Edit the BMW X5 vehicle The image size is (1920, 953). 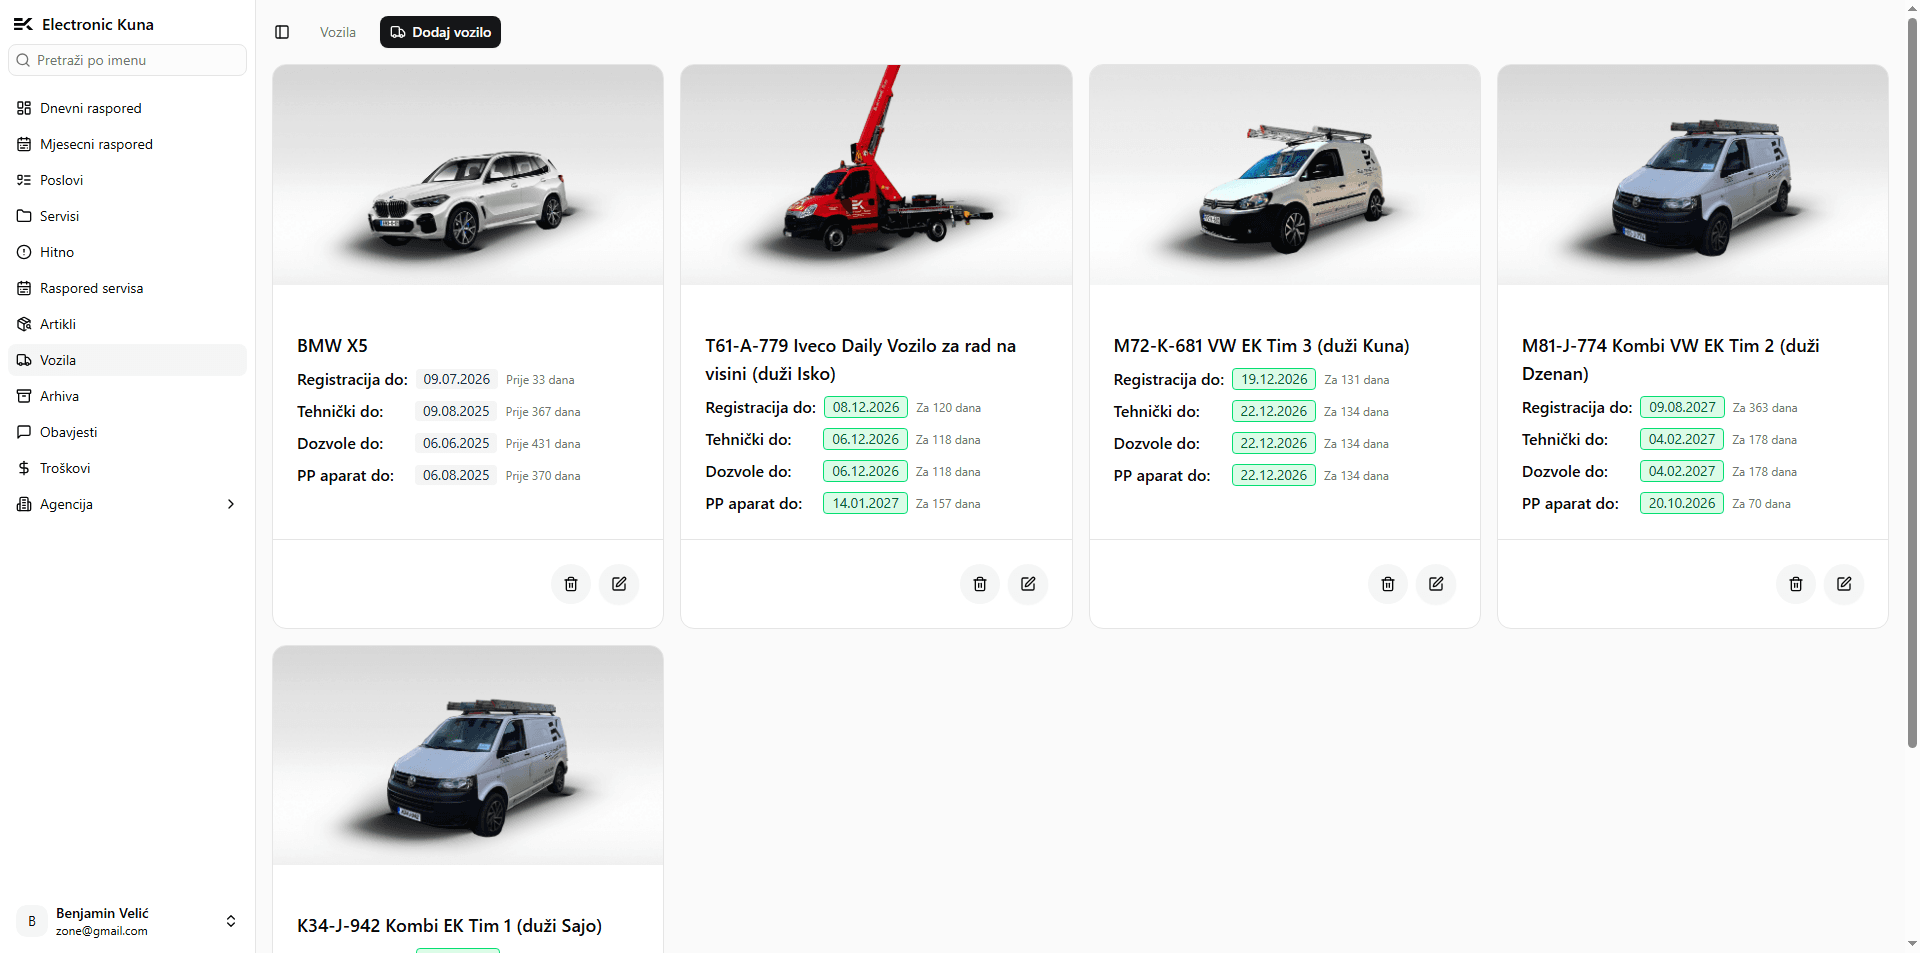[619, 584]
